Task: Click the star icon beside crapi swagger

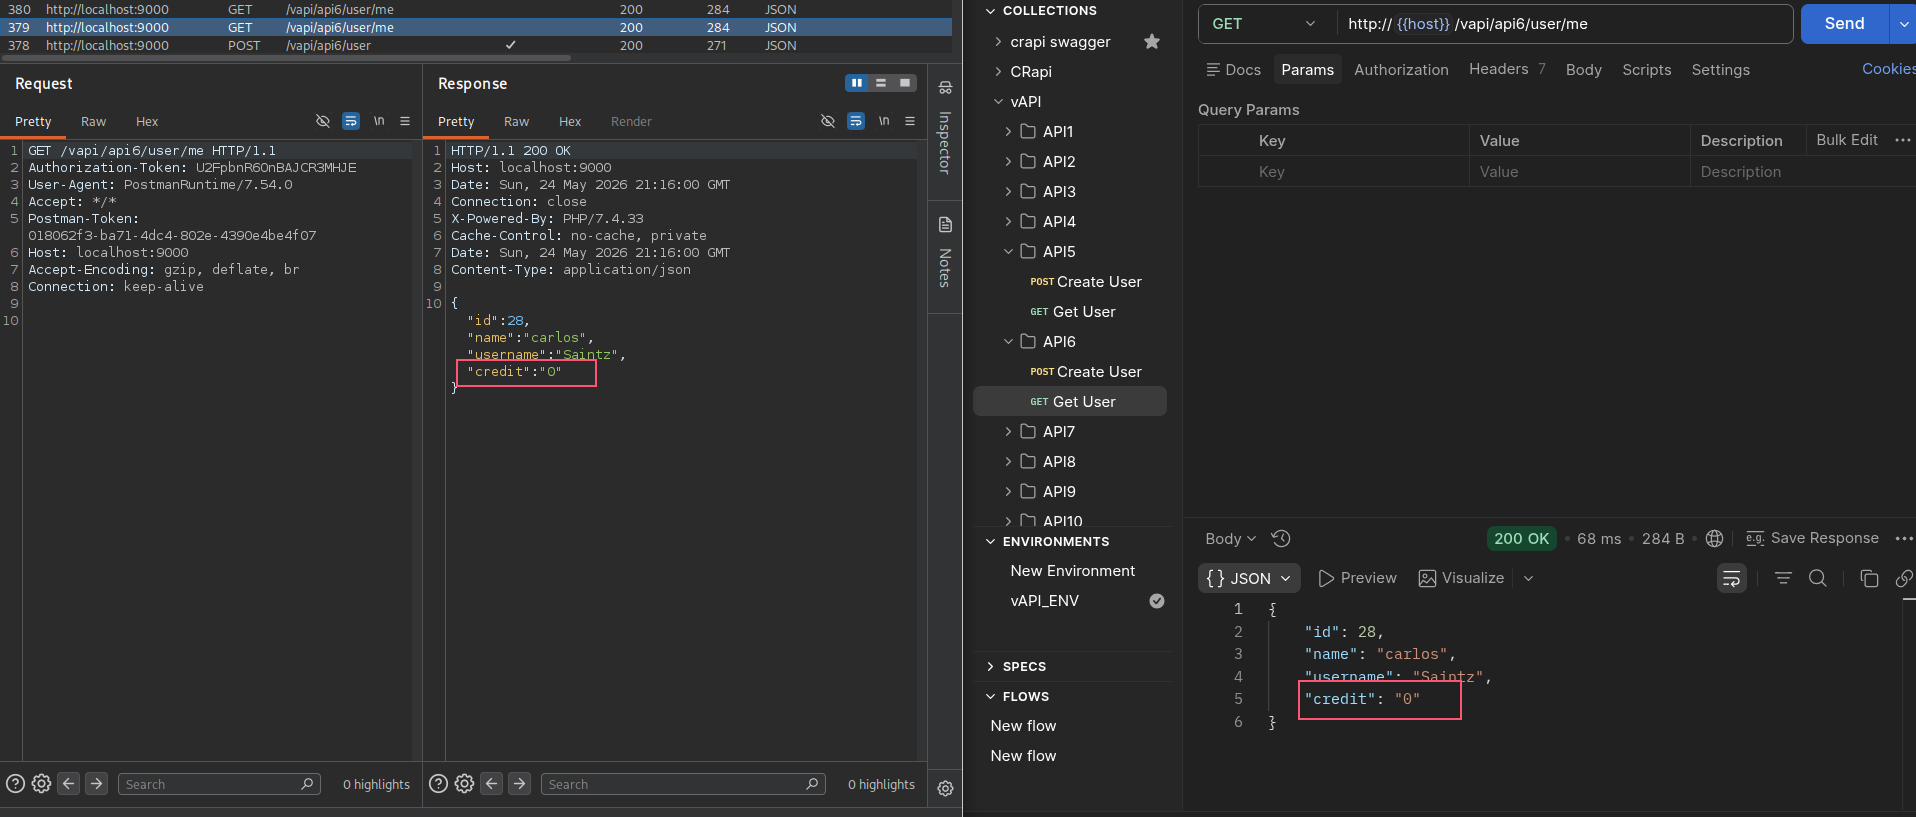Action: tap(1152, 41)
